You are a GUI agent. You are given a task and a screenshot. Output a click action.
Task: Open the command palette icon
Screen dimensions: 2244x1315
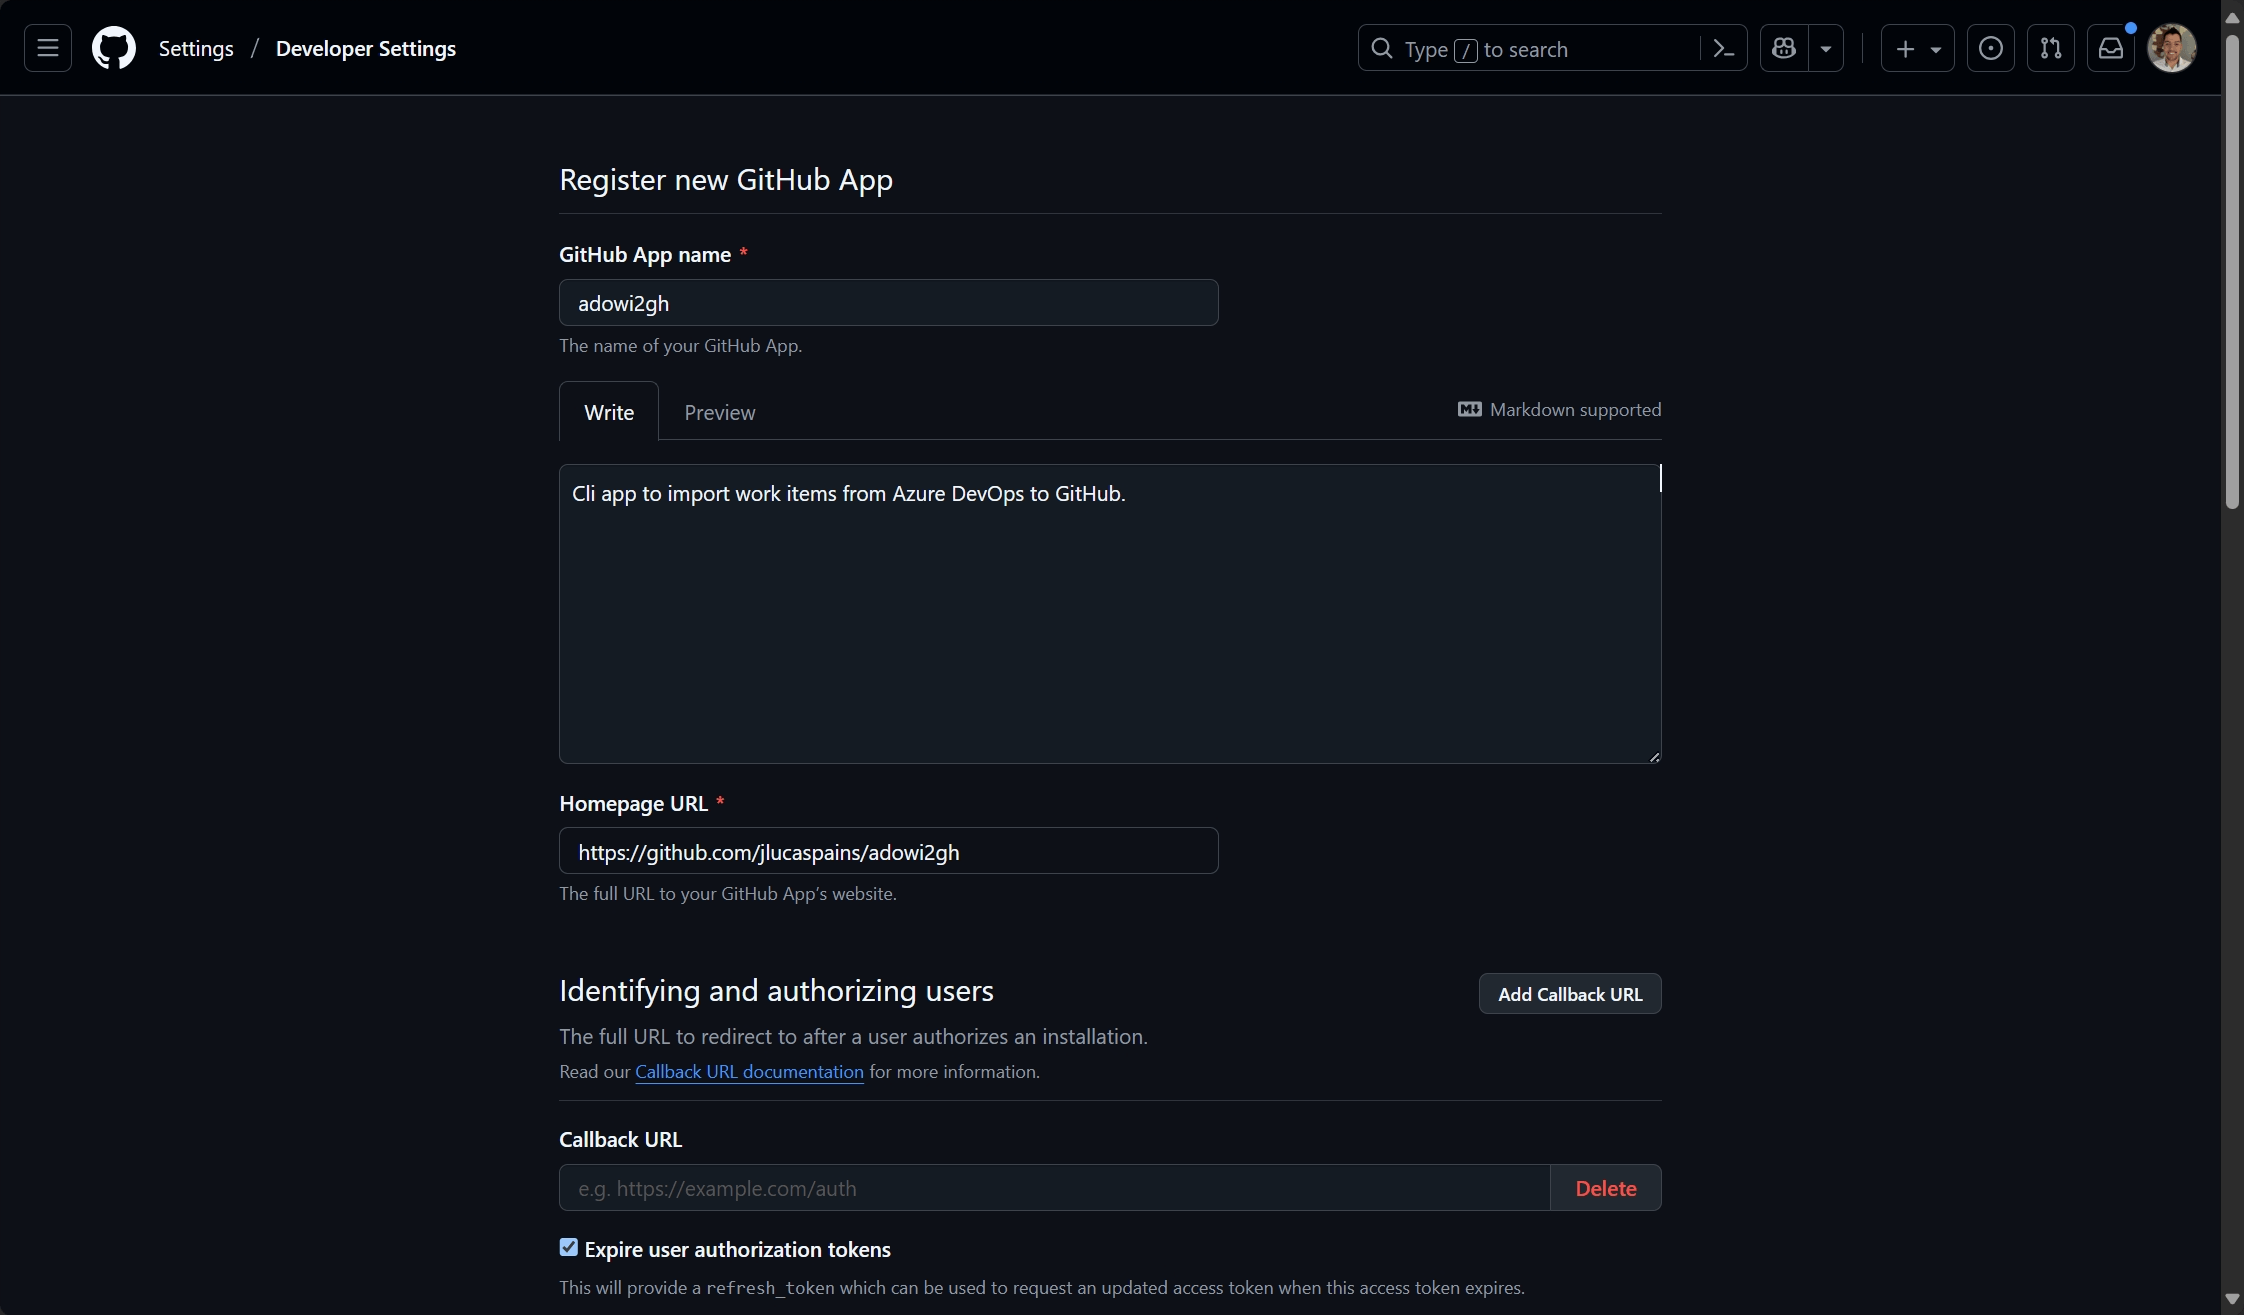point(1723,48)
